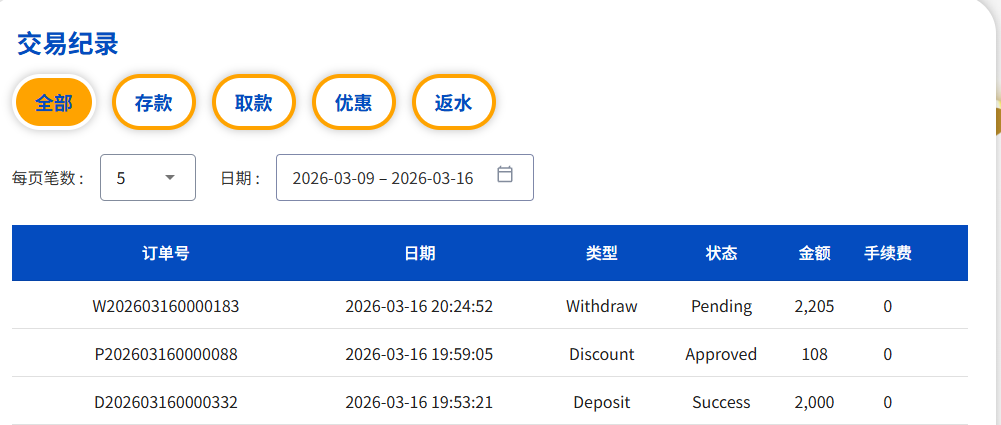This screenshot has height=425, width=1001.
Task: Click the 状态 column header
Action: point(721,253)
